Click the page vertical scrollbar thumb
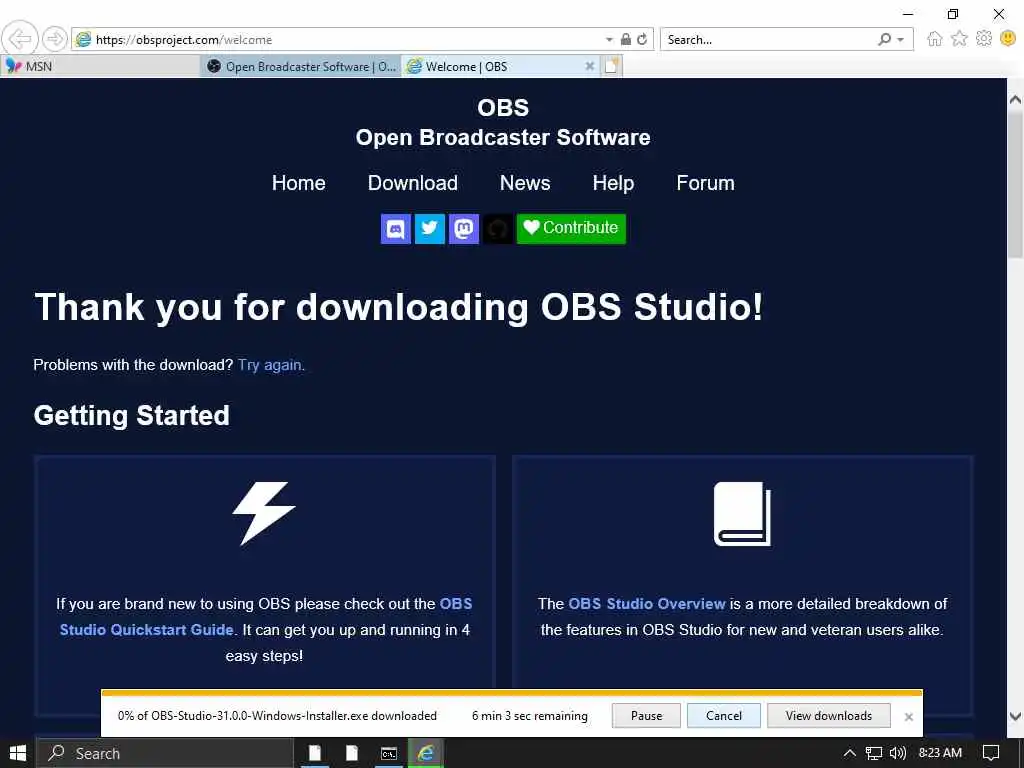The image size is (1024, 768). pyautogui.click(x=1015, y=186)
